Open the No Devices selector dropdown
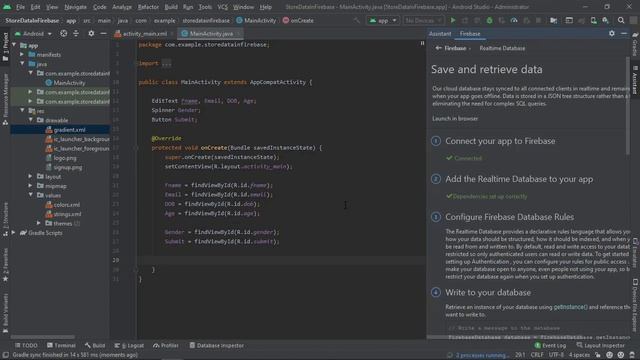Screen dimensions: 640x360 [423, 20]
